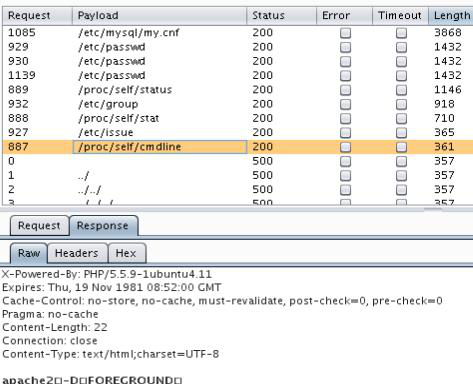Click the apache2 -D FOREGROUND response body
473x384 pixels.
(x=92, y=380)
